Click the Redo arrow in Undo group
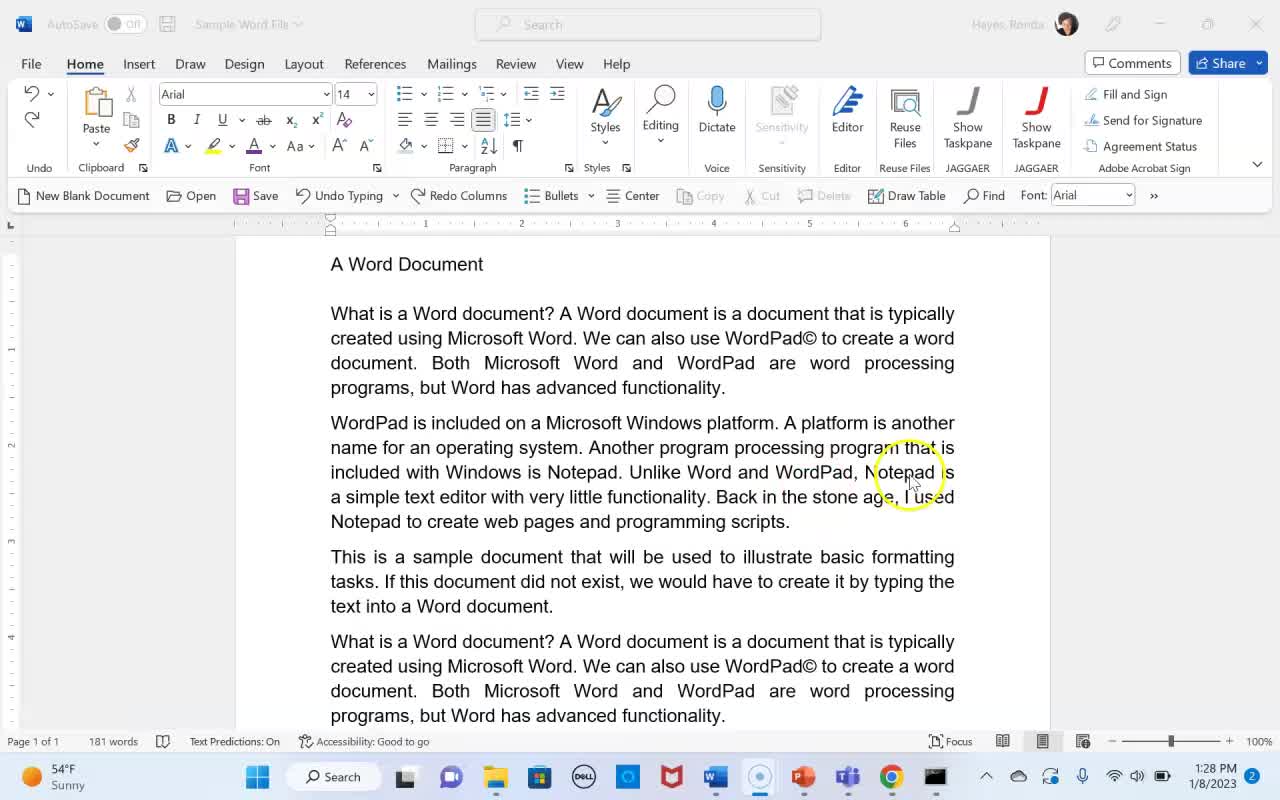The width and height of the screenshot is (1280, 800). pos(31,120)
